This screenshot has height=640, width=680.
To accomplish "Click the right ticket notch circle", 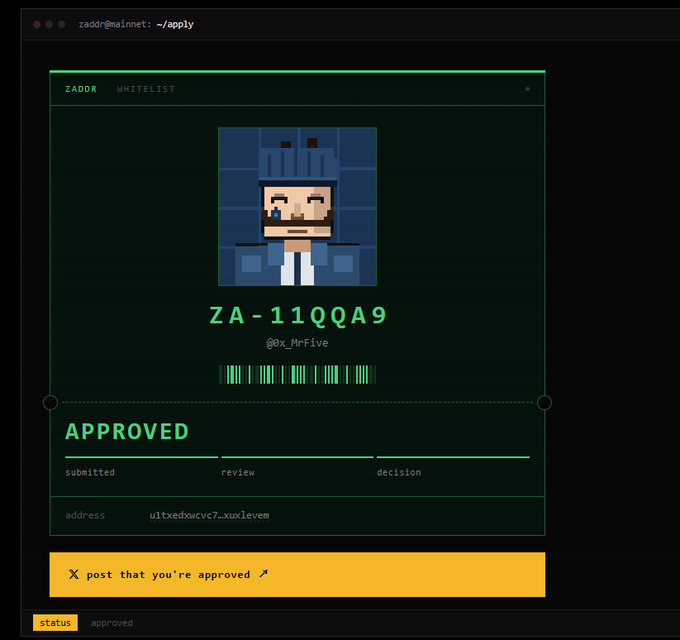I will 544,402.
